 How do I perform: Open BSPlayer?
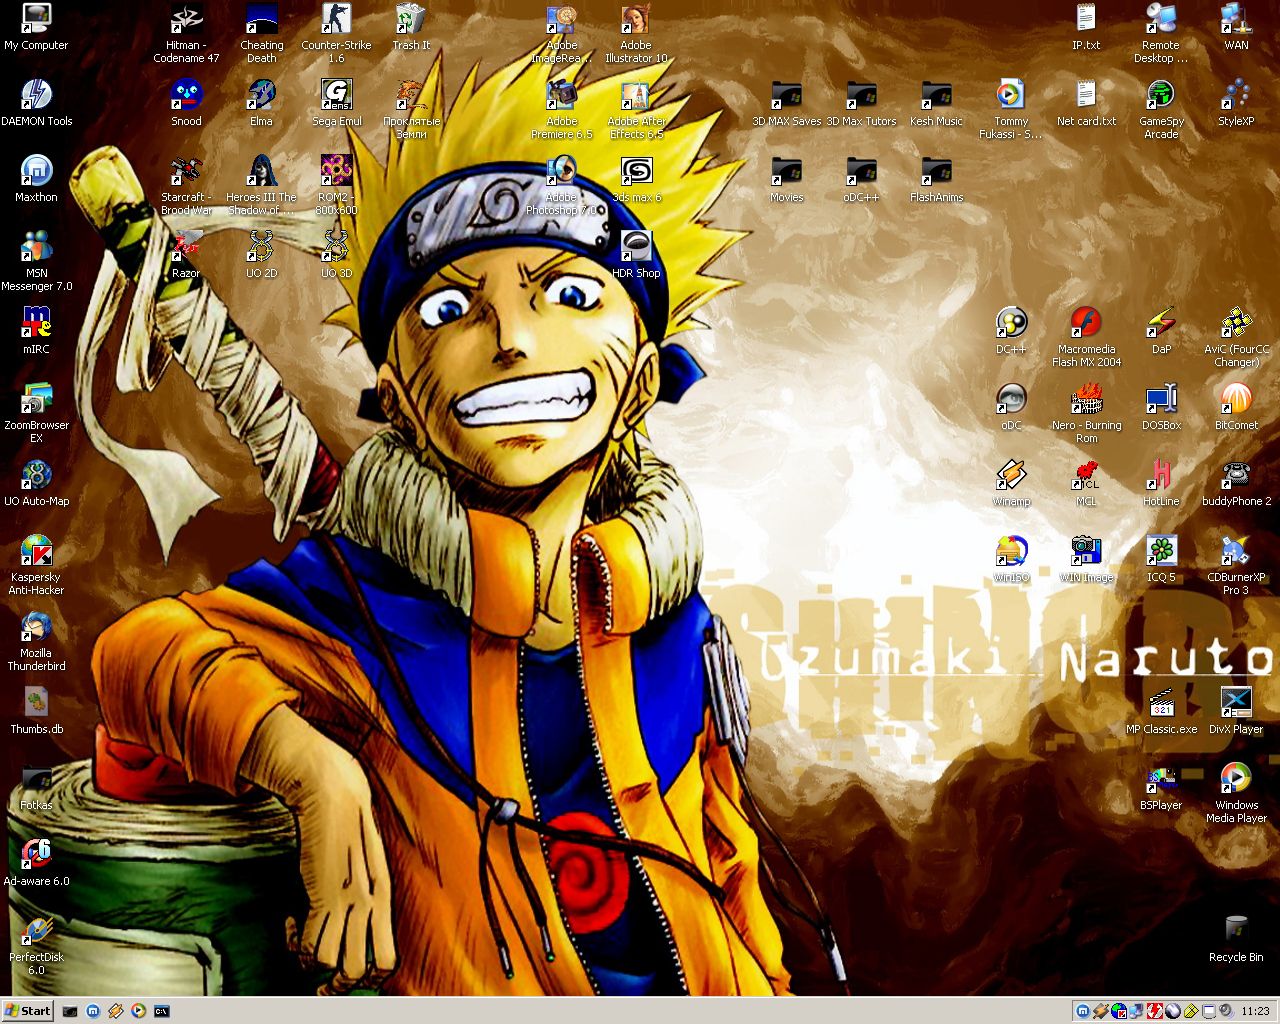(1161, 787)
